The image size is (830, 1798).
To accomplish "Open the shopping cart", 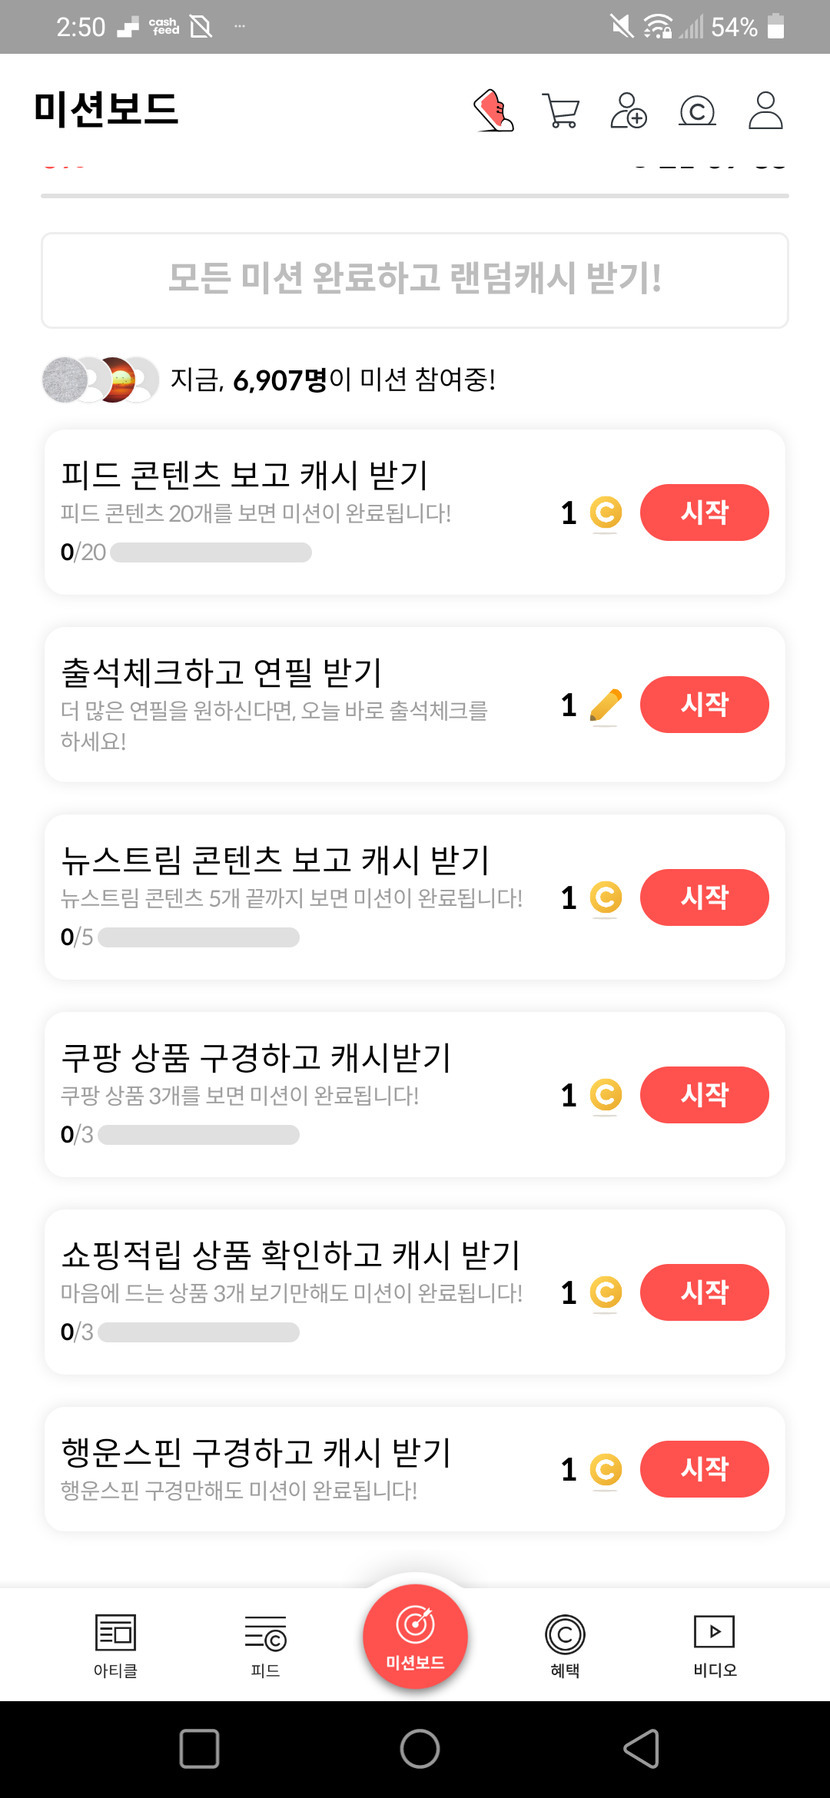I will click(x=561, y=110).
